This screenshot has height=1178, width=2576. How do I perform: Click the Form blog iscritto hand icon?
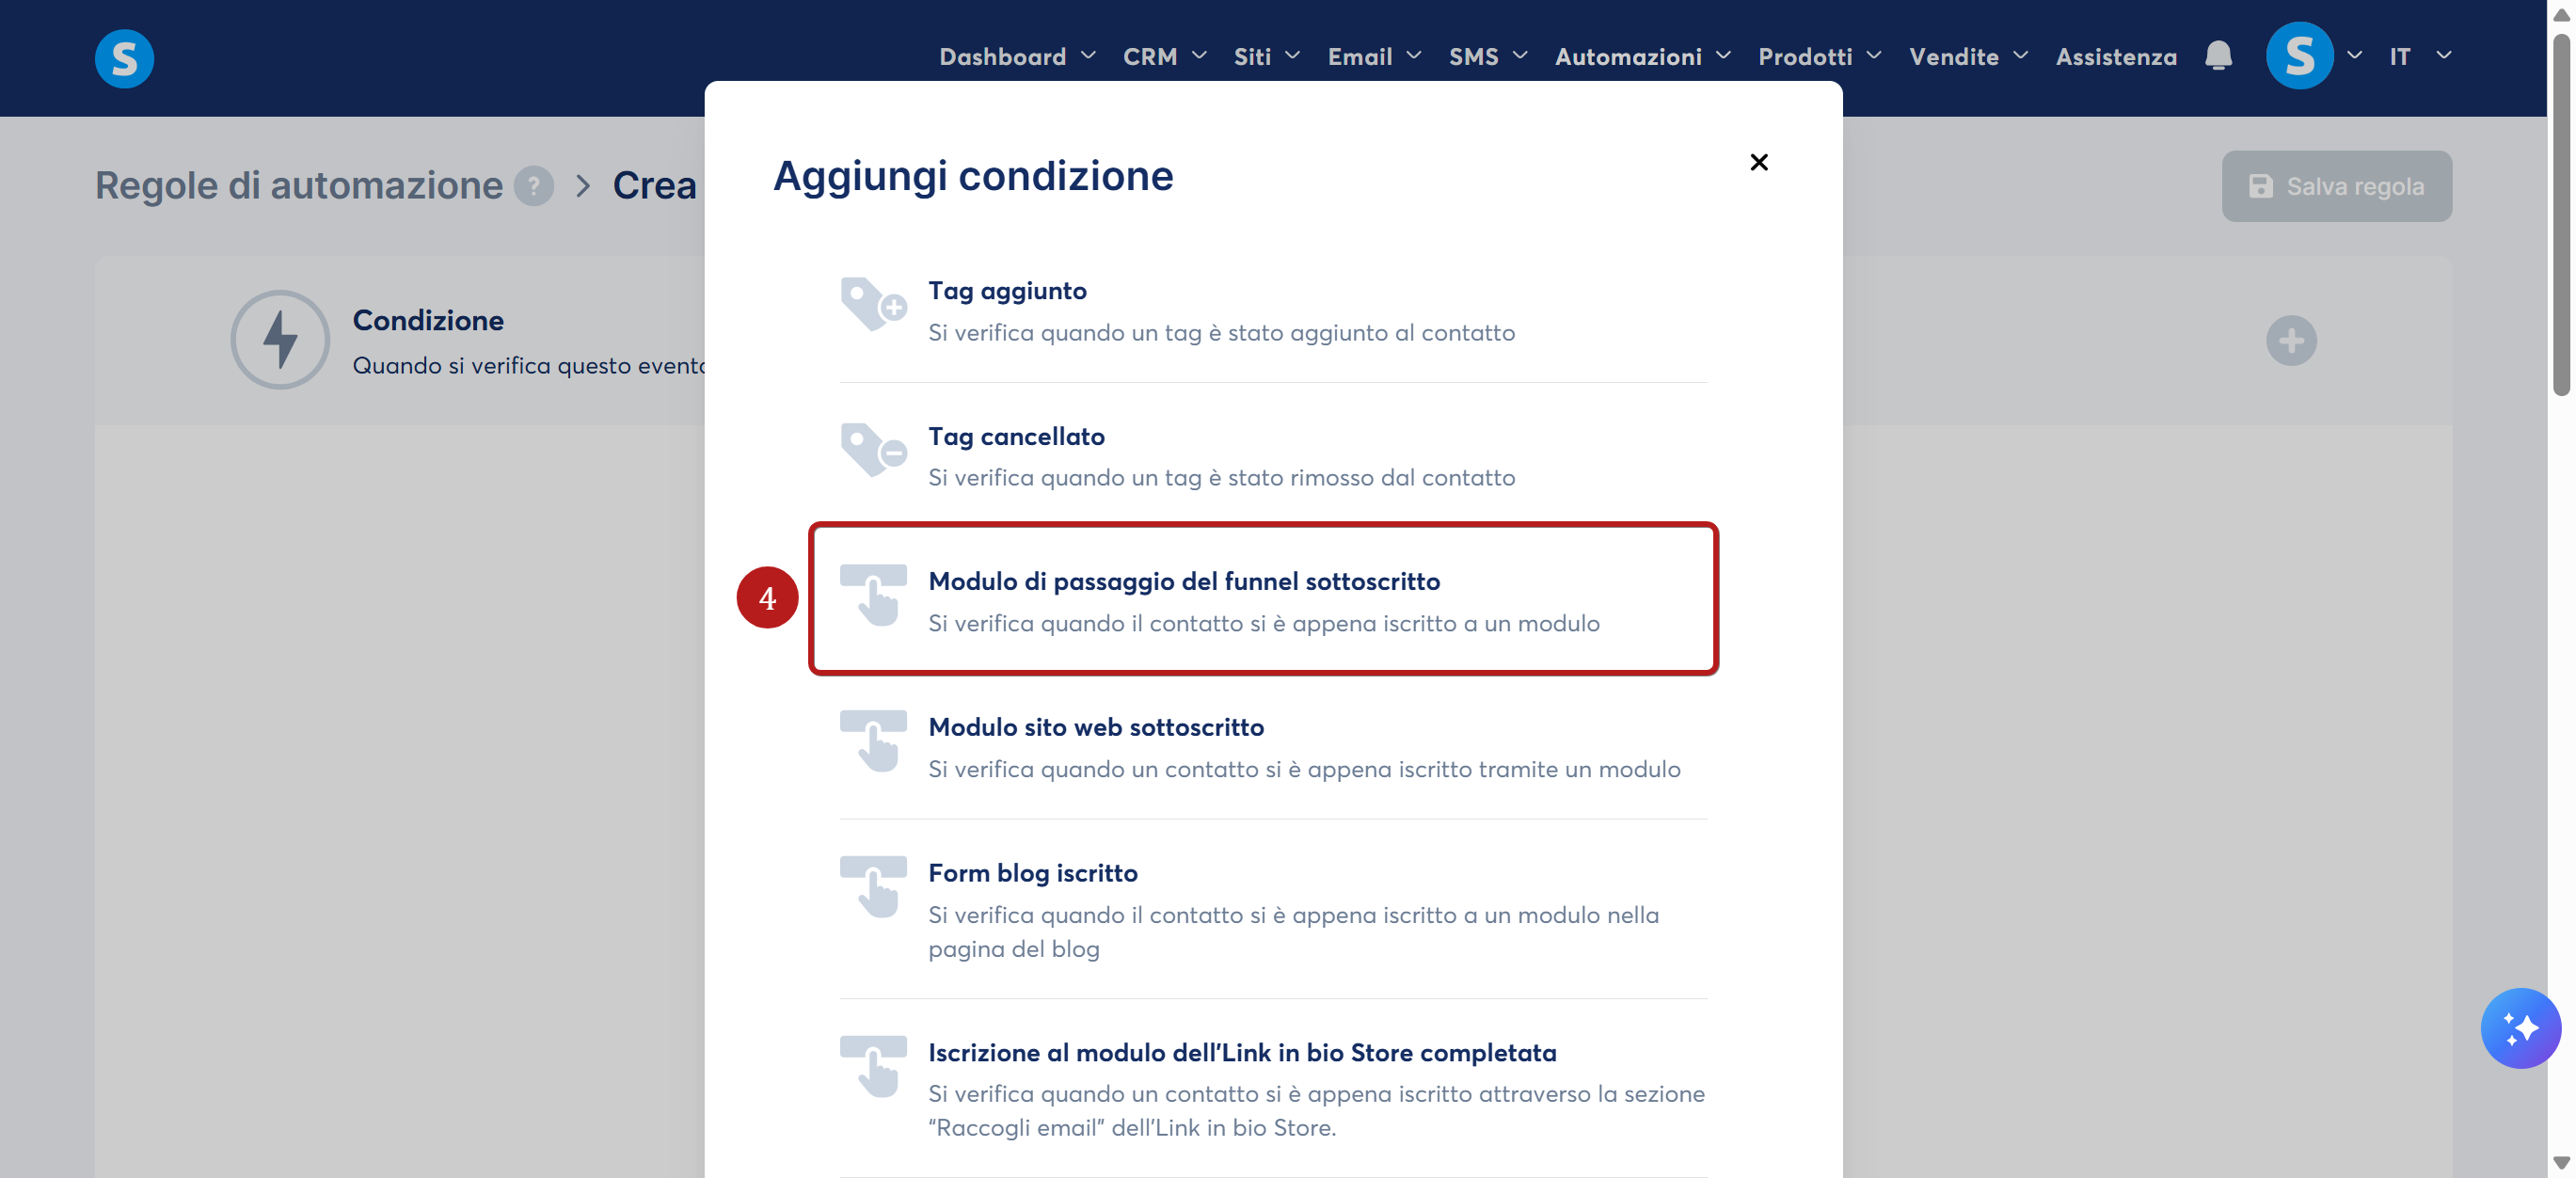click(x=873, y=886)
